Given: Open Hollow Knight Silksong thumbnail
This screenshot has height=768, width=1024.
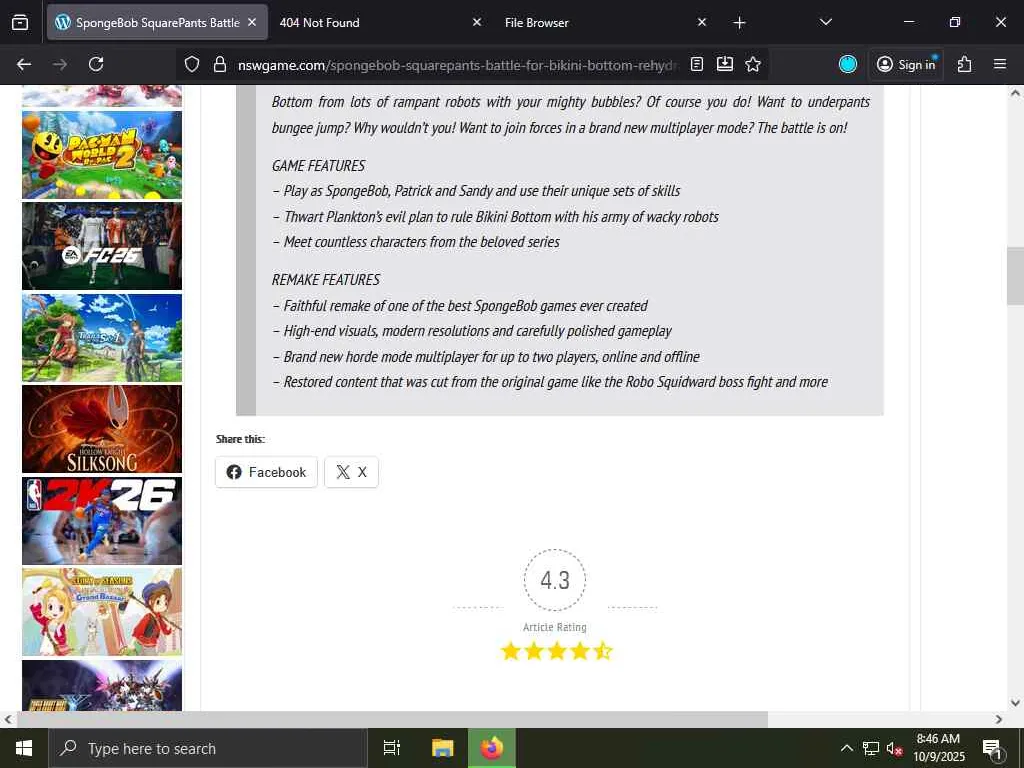Looking at the screenshot, I should tap(102, 429).
